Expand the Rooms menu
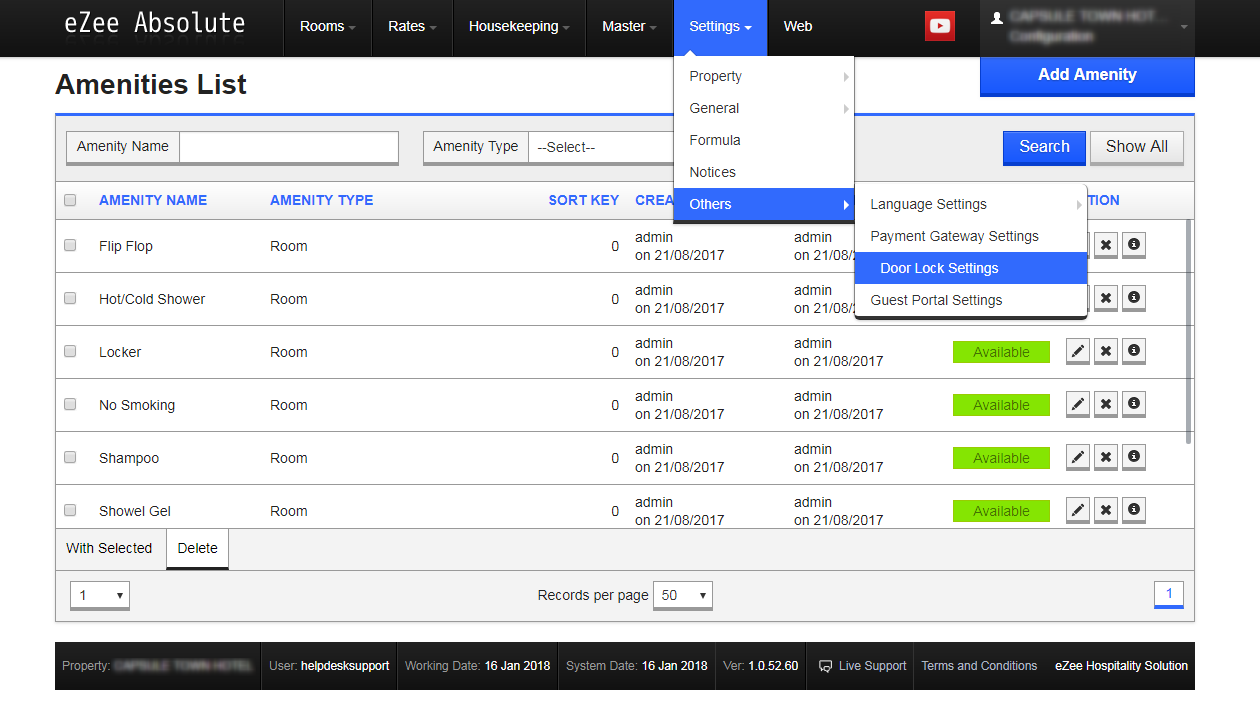 coord(327,27)
